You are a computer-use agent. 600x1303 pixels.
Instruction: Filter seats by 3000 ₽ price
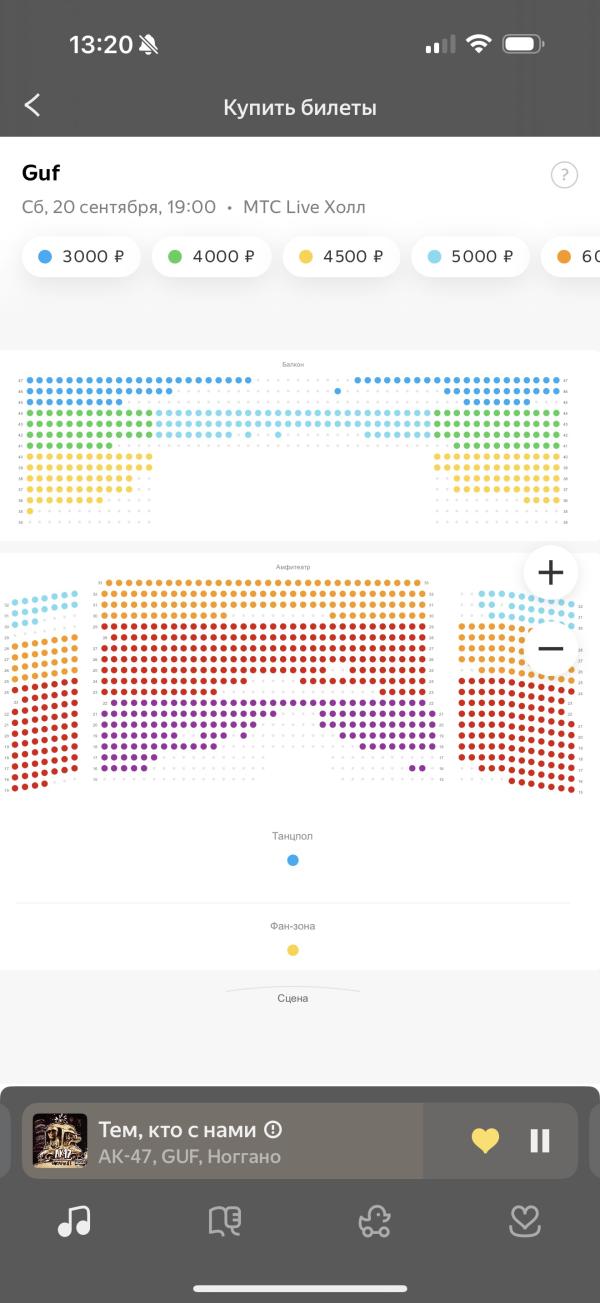pos(81,256)
